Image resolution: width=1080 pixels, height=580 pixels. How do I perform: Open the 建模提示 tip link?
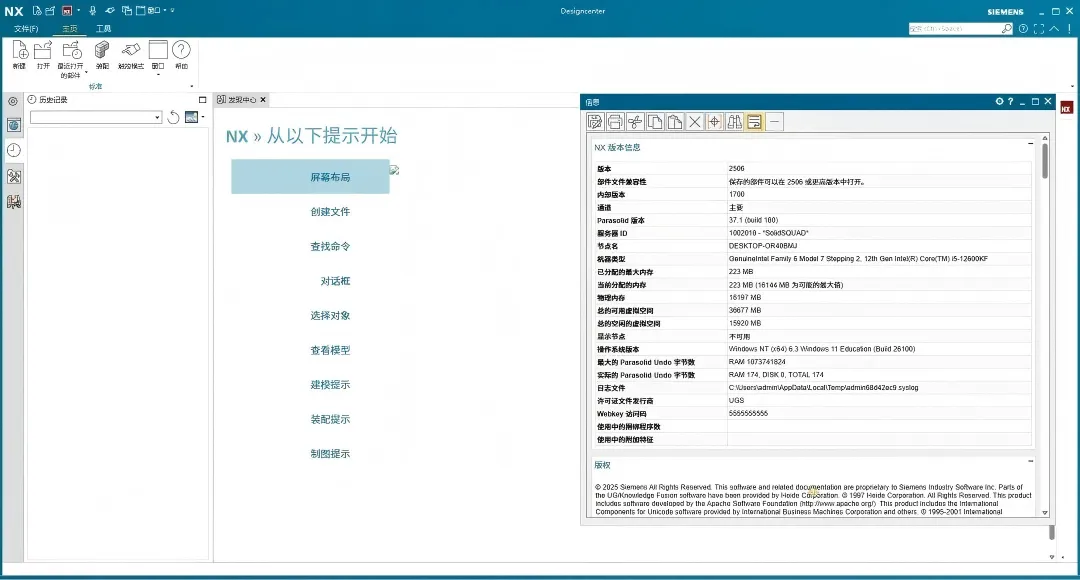pyautogui.click(x=330, y=384)
